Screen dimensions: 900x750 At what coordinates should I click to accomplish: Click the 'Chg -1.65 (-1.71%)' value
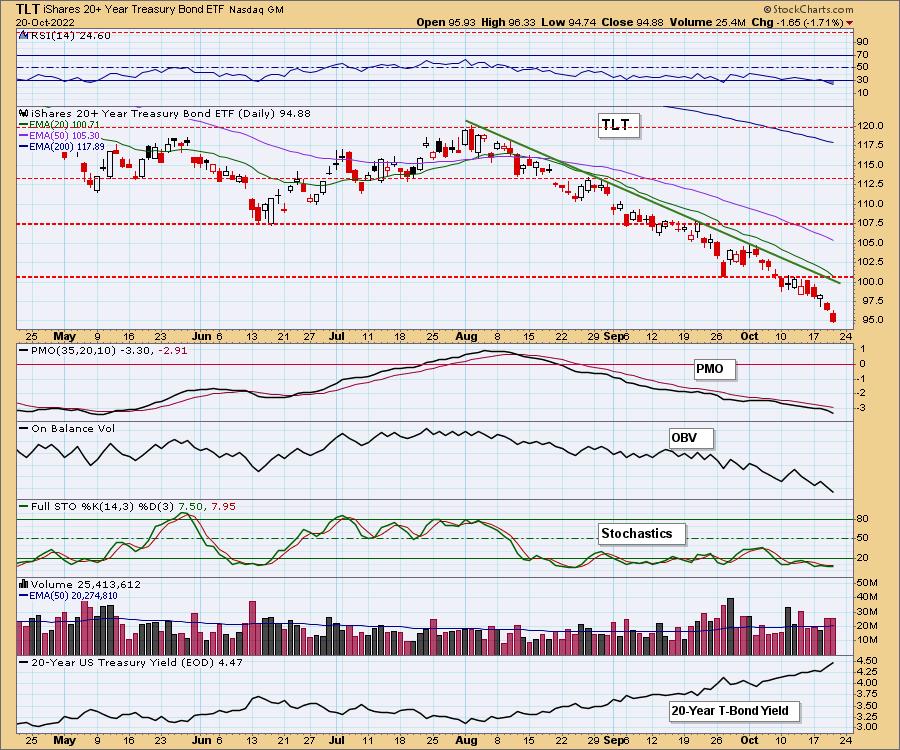coord(797,22)
